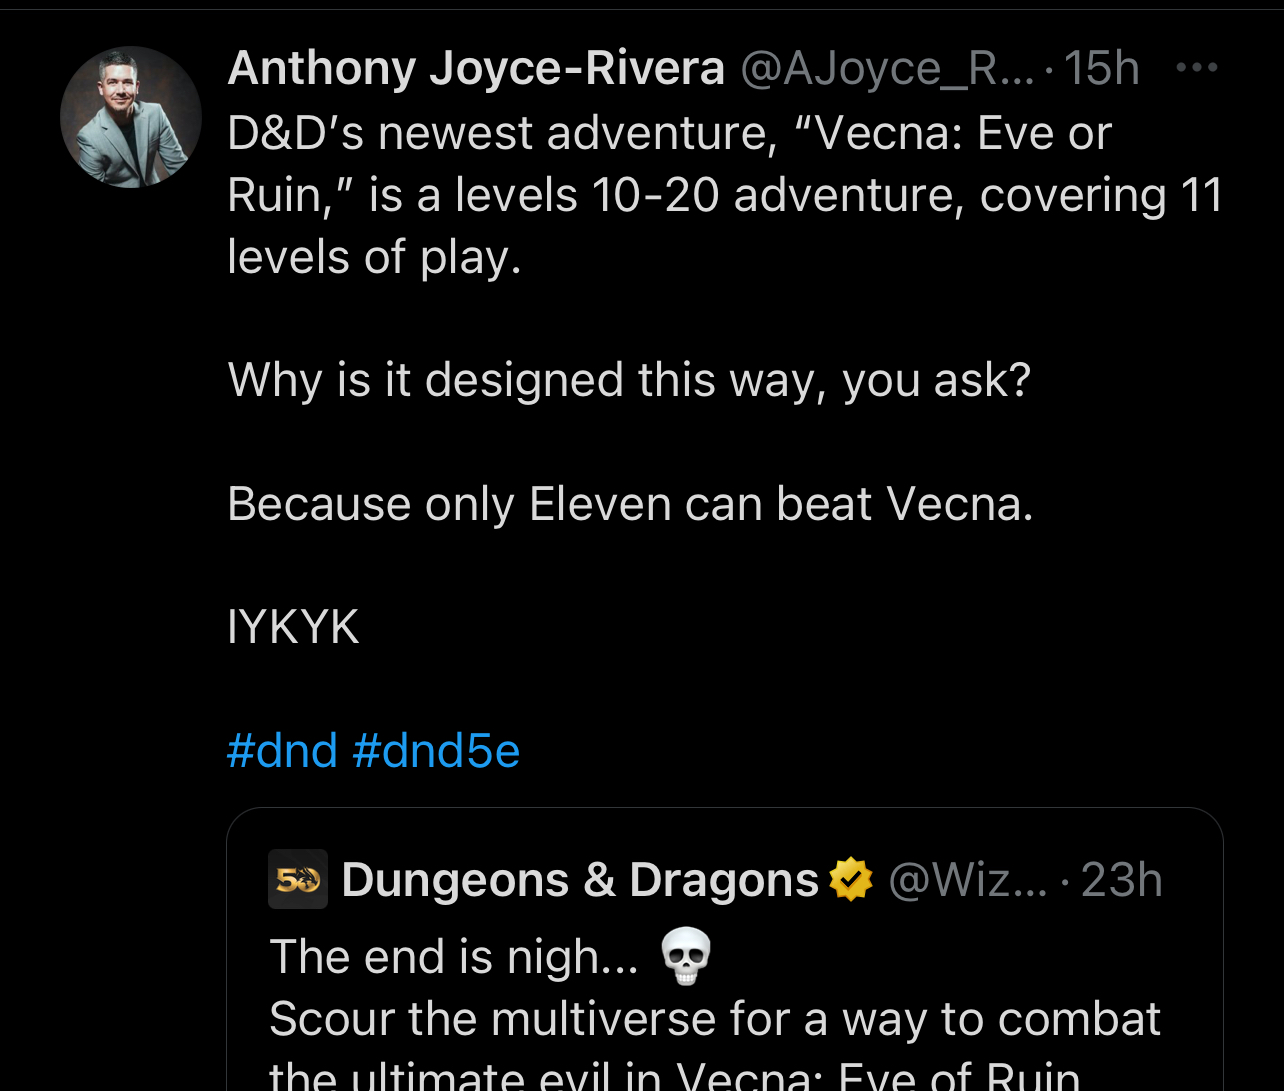Click the gold verified badge
Image resolution: width=1284 pixels, height=1091 pixels.
pos(851,880)
